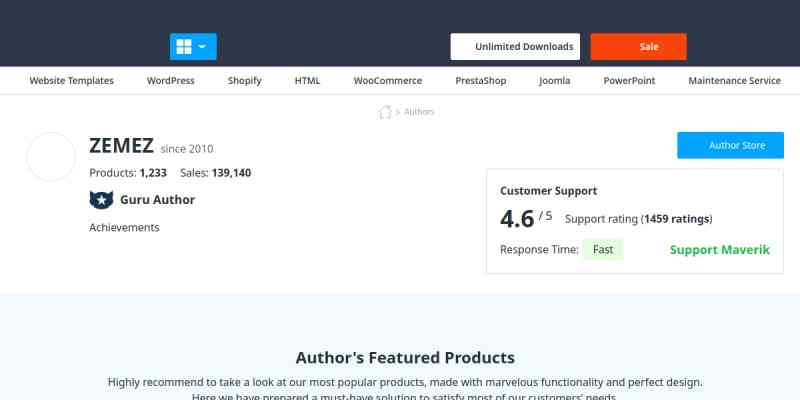Click the Unlimited Downloads button
The height and width of the screenshot is (400, 800).
pyautogui.click(x=515, y=47)
